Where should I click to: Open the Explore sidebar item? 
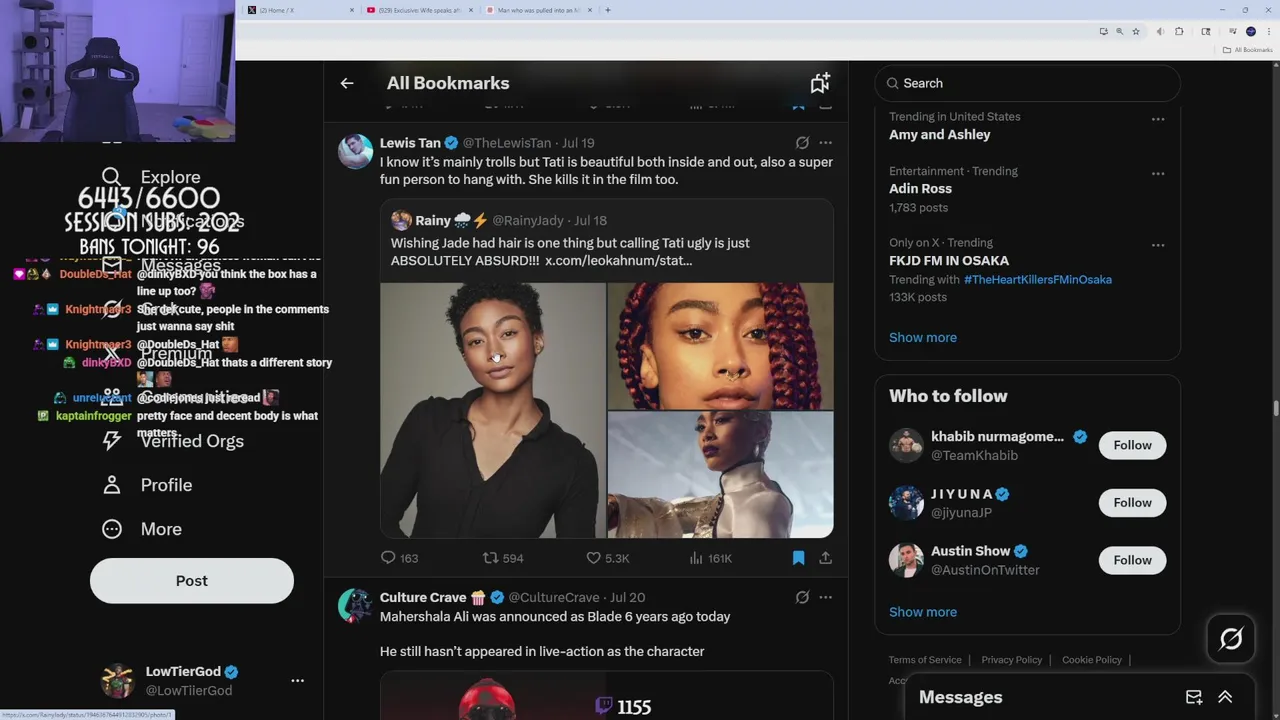pyautogui.click(x=151, y=177)
